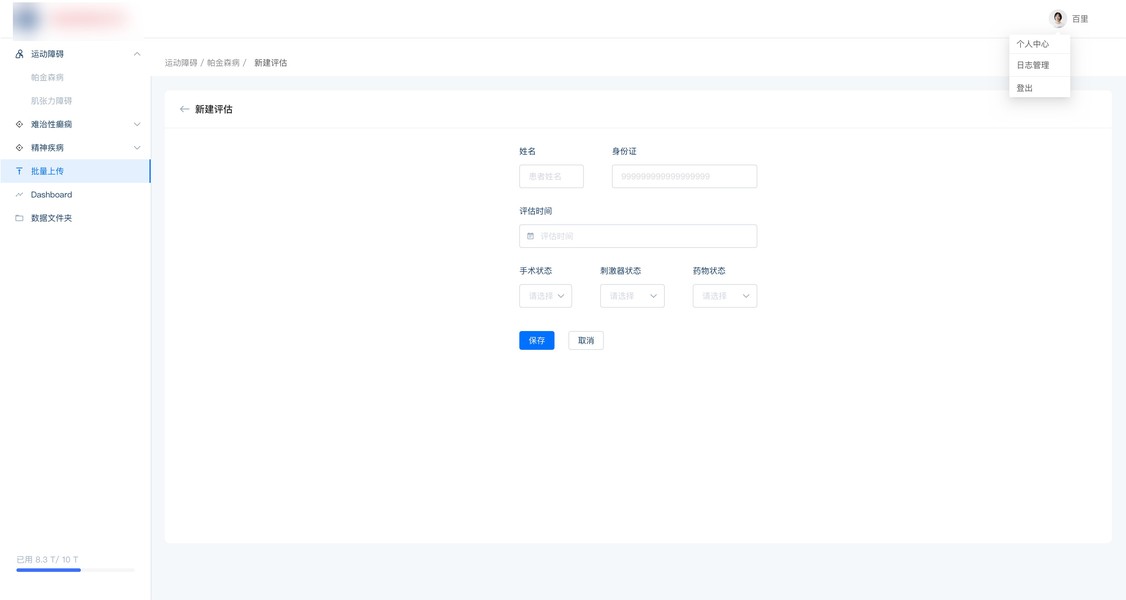1126x600 pixels.
Task: Open the 肌张力障碍 submenu item
Action: click(52, 101)
